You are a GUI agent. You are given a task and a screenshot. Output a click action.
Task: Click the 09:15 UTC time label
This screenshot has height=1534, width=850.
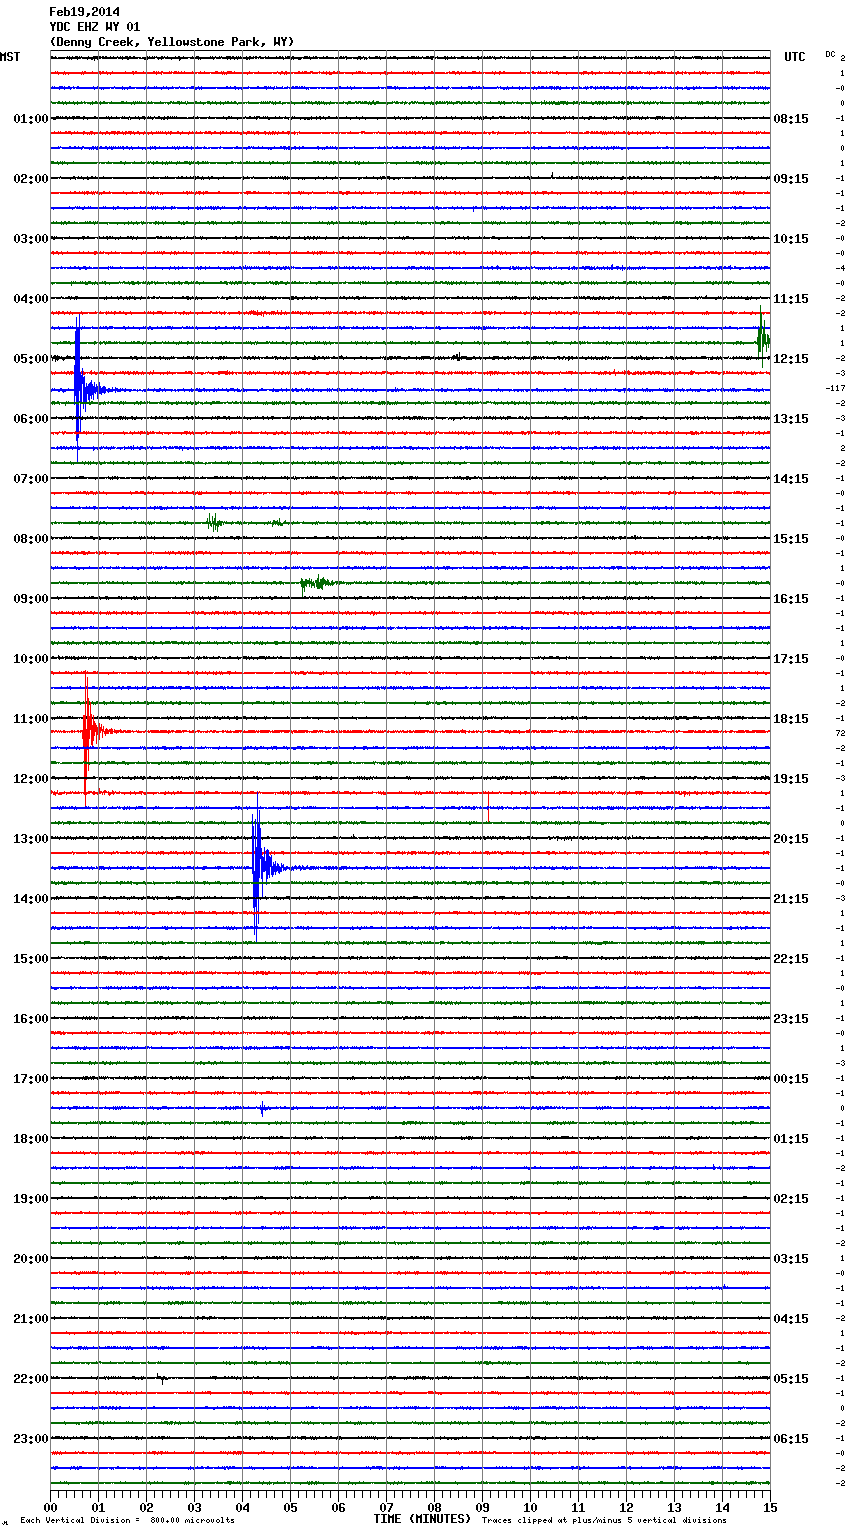click(x=791, y=179)
